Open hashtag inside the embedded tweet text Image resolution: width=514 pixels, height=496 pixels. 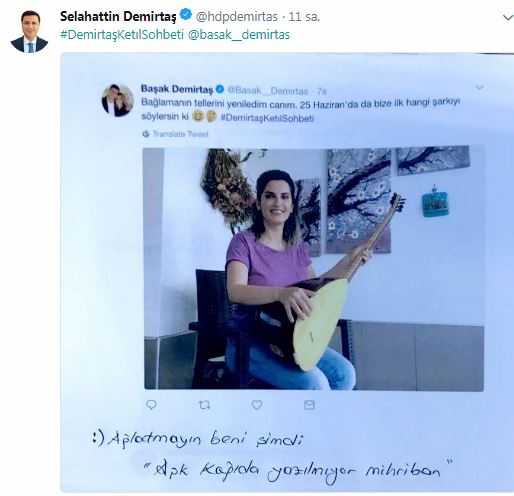[x=267, y=118]
